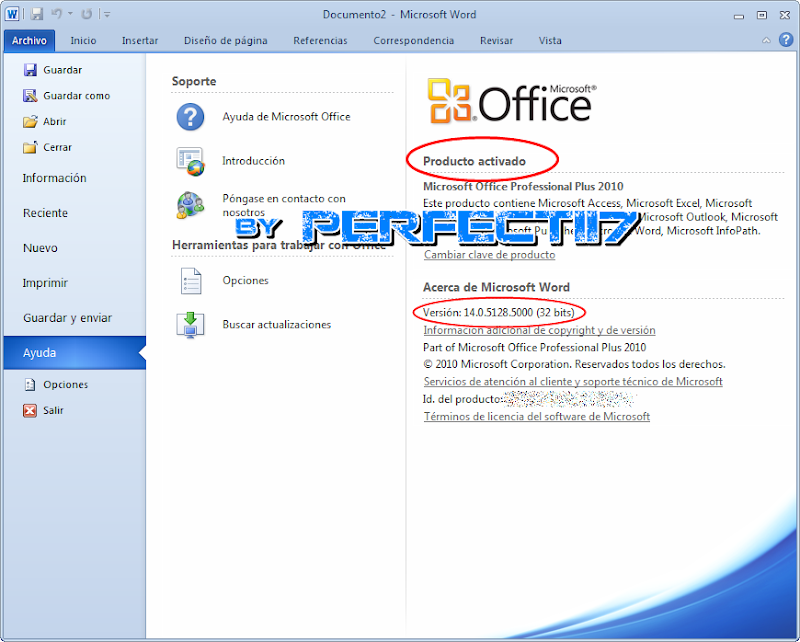Open Introducción under Soporte
Viewport: 800px width, 642px height.
click(x=254, y=161)
